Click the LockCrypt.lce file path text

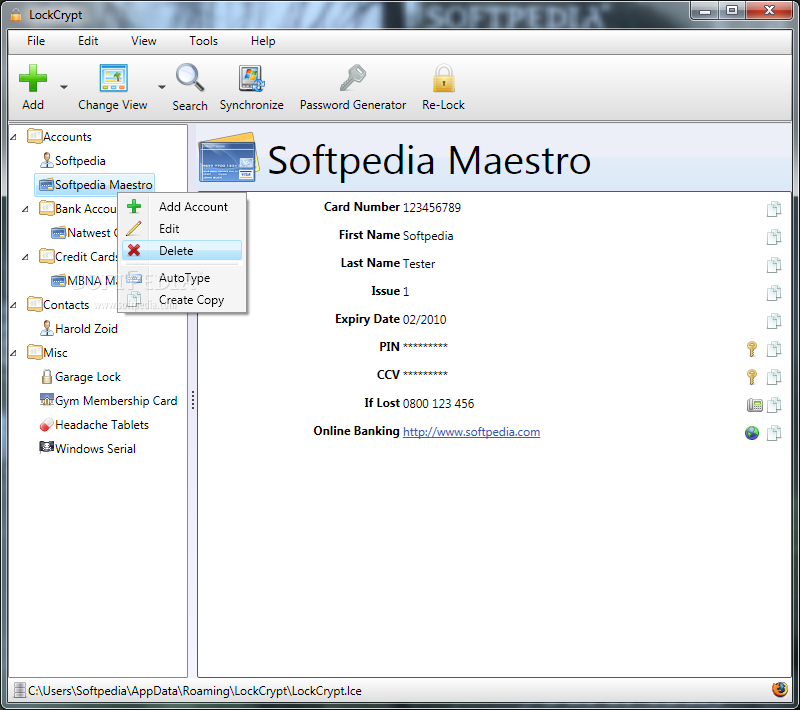click(195, 691)
